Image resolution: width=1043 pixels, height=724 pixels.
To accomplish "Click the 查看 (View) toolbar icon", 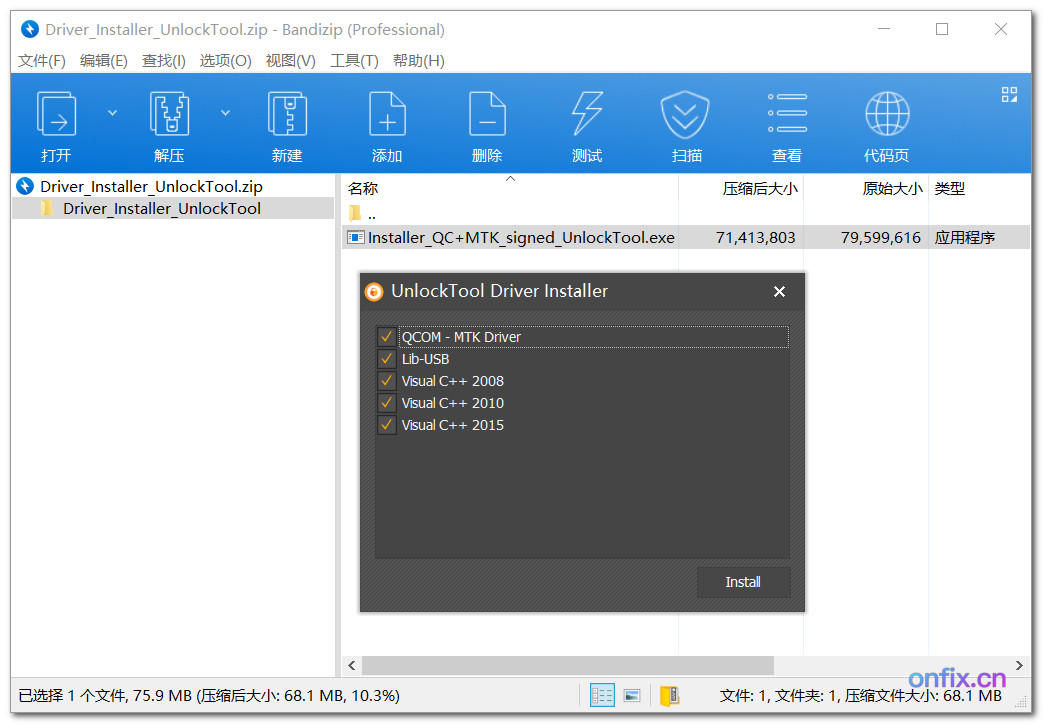I will click(x=786, y=122).
